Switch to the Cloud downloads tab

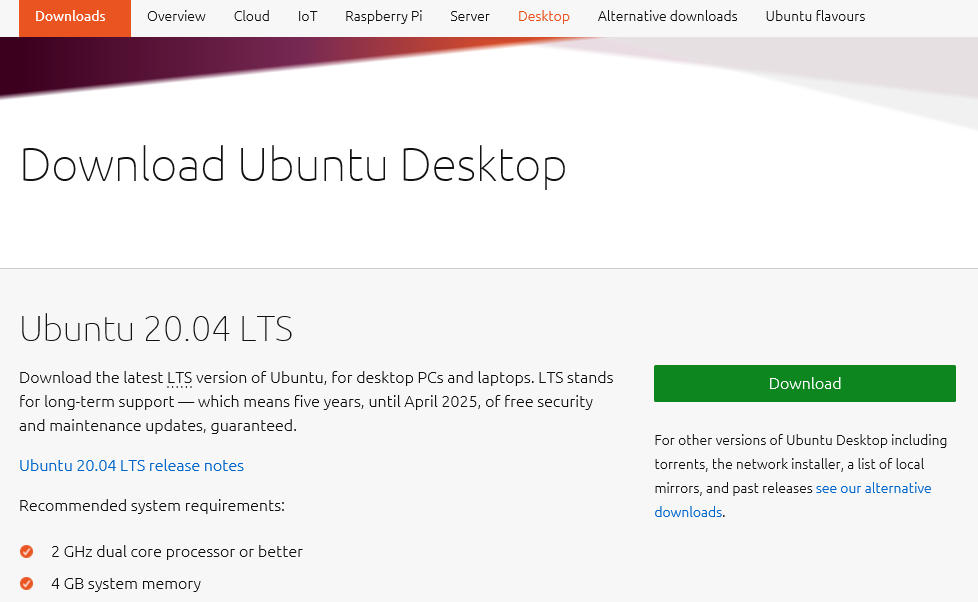251,16
